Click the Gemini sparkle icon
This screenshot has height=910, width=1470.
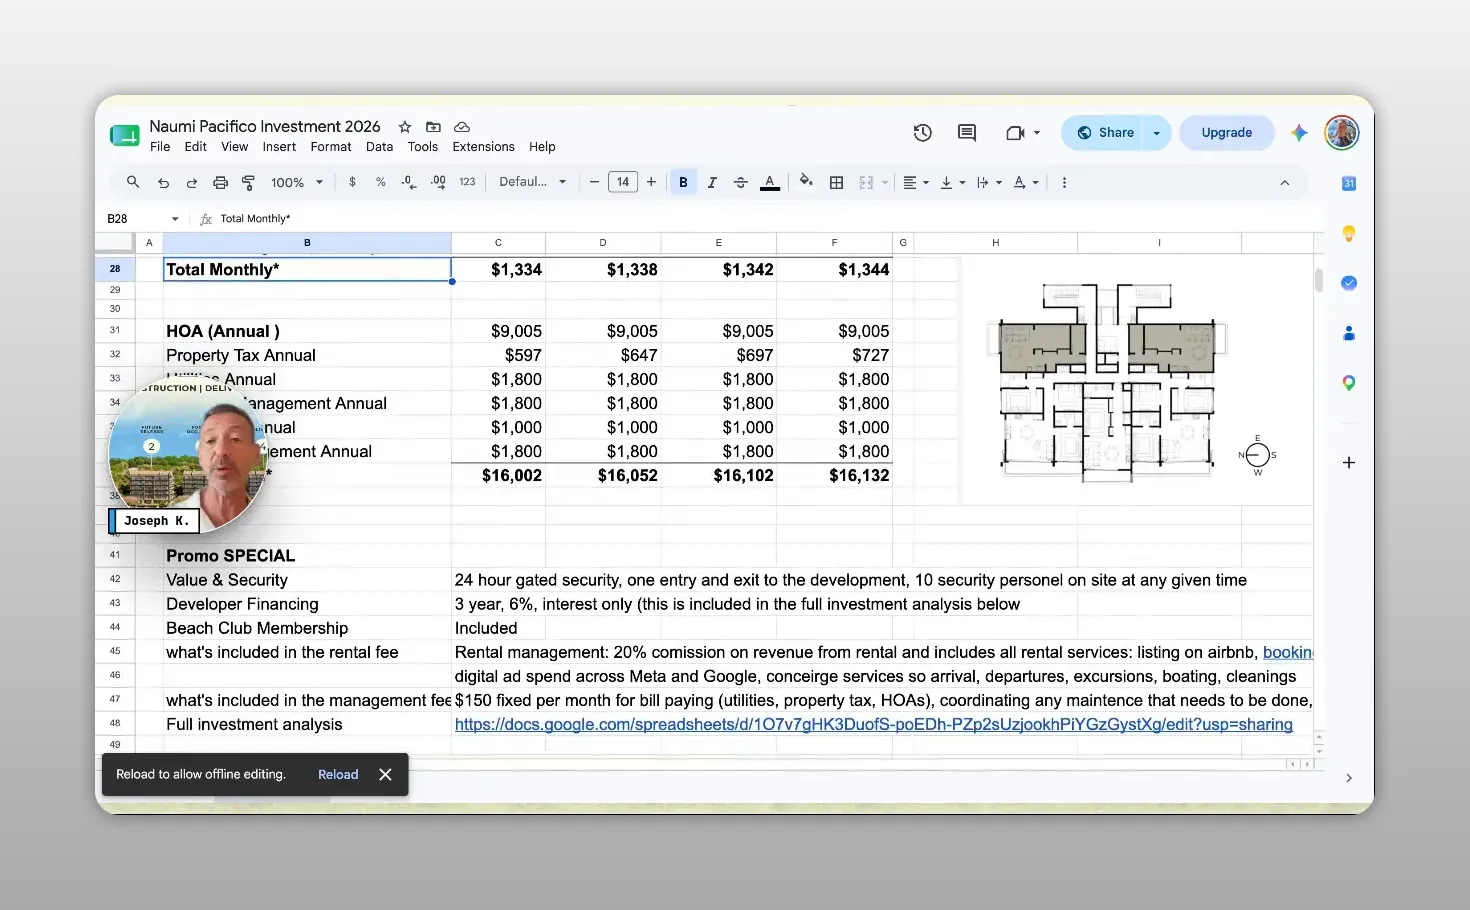click(1298, 132)
